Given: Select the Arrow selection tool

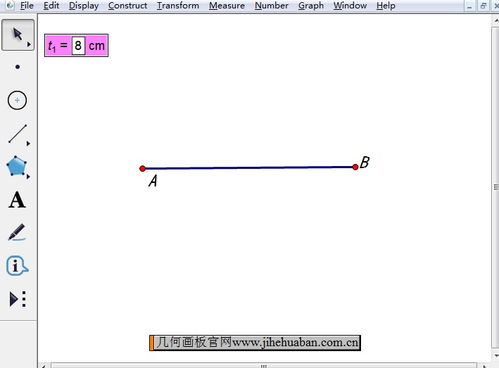Looking at the screenshot, I should tap(18, 35).
